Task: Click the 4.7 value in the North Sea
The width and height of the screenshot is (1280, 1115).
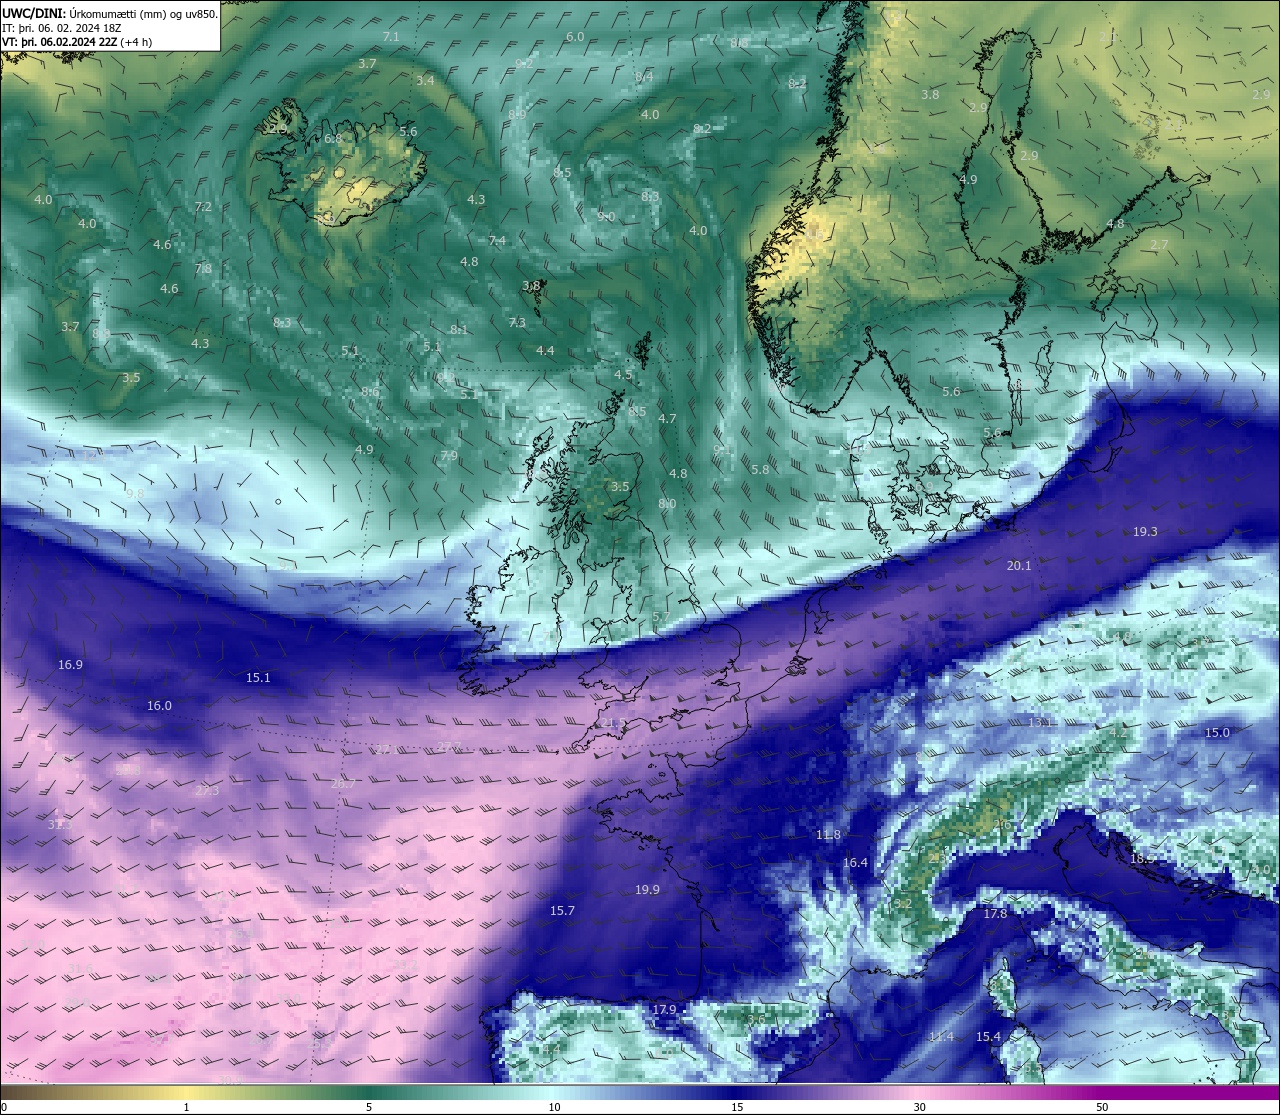Action: 667,419
